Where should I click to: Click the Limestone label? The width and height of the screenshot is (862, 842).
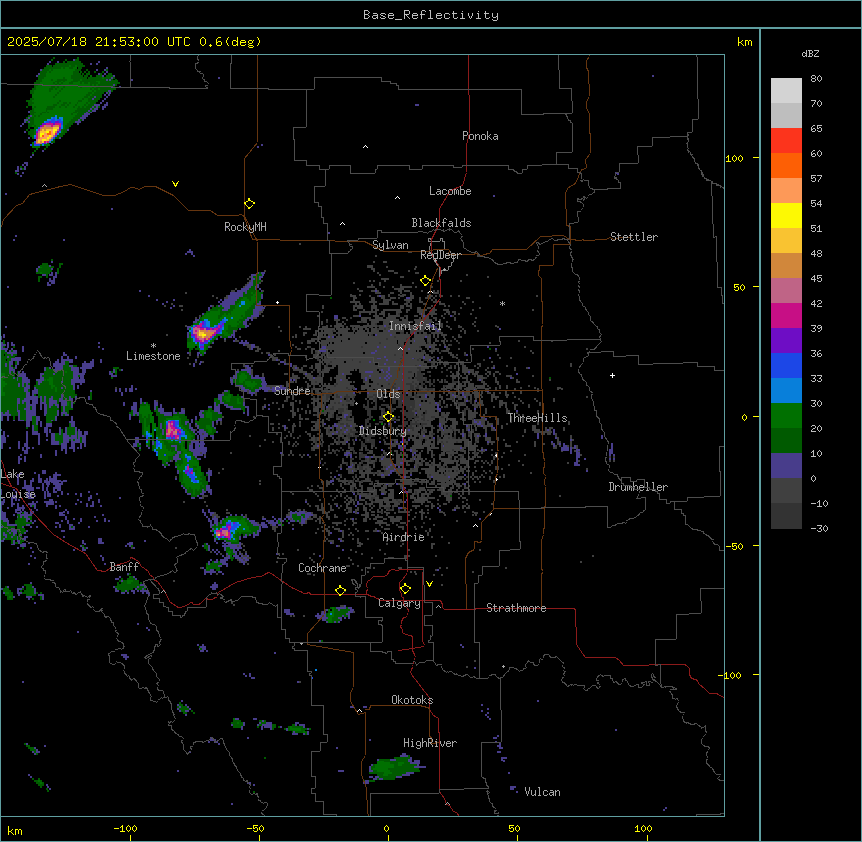pyautogui.click(x=153, y=356)
